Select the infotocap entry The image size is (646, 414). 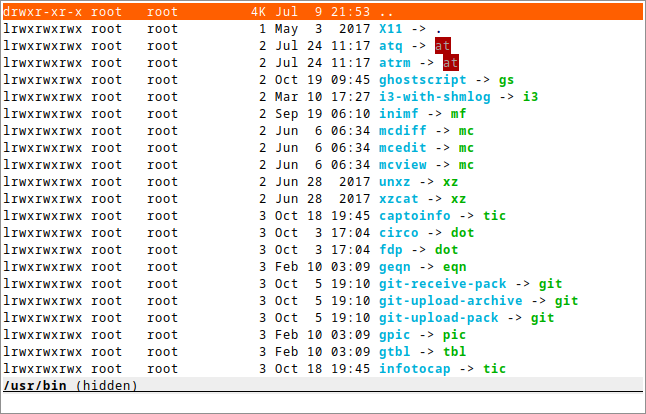(416, 369)
